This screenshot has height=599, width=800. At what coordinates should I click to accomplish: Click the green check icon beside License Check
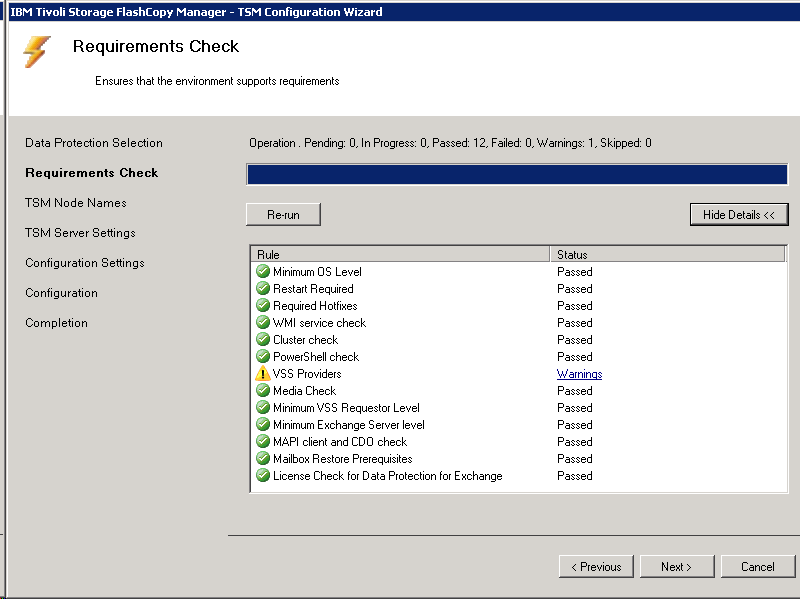pos(263,476)
